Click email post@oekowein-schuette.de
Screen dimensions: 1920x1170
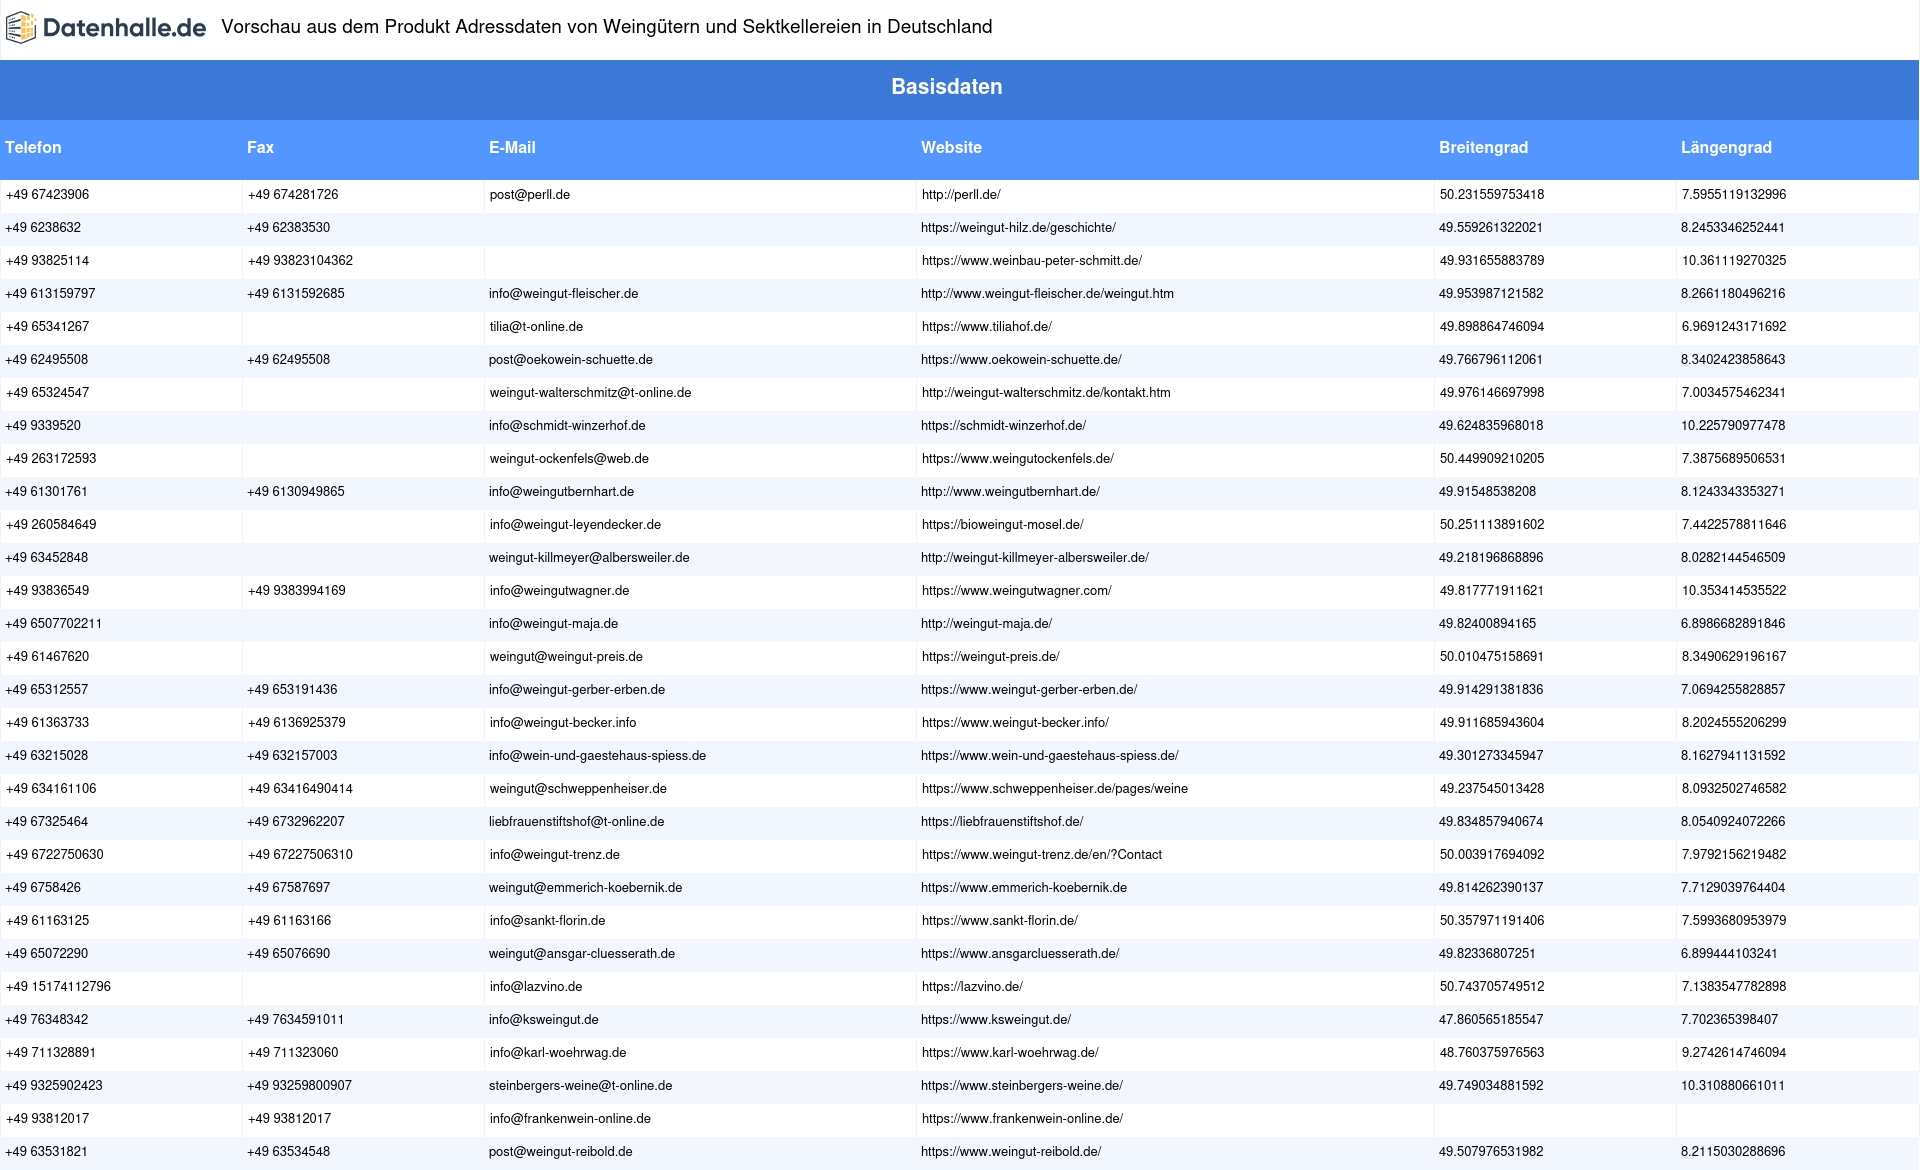[570, 360]
